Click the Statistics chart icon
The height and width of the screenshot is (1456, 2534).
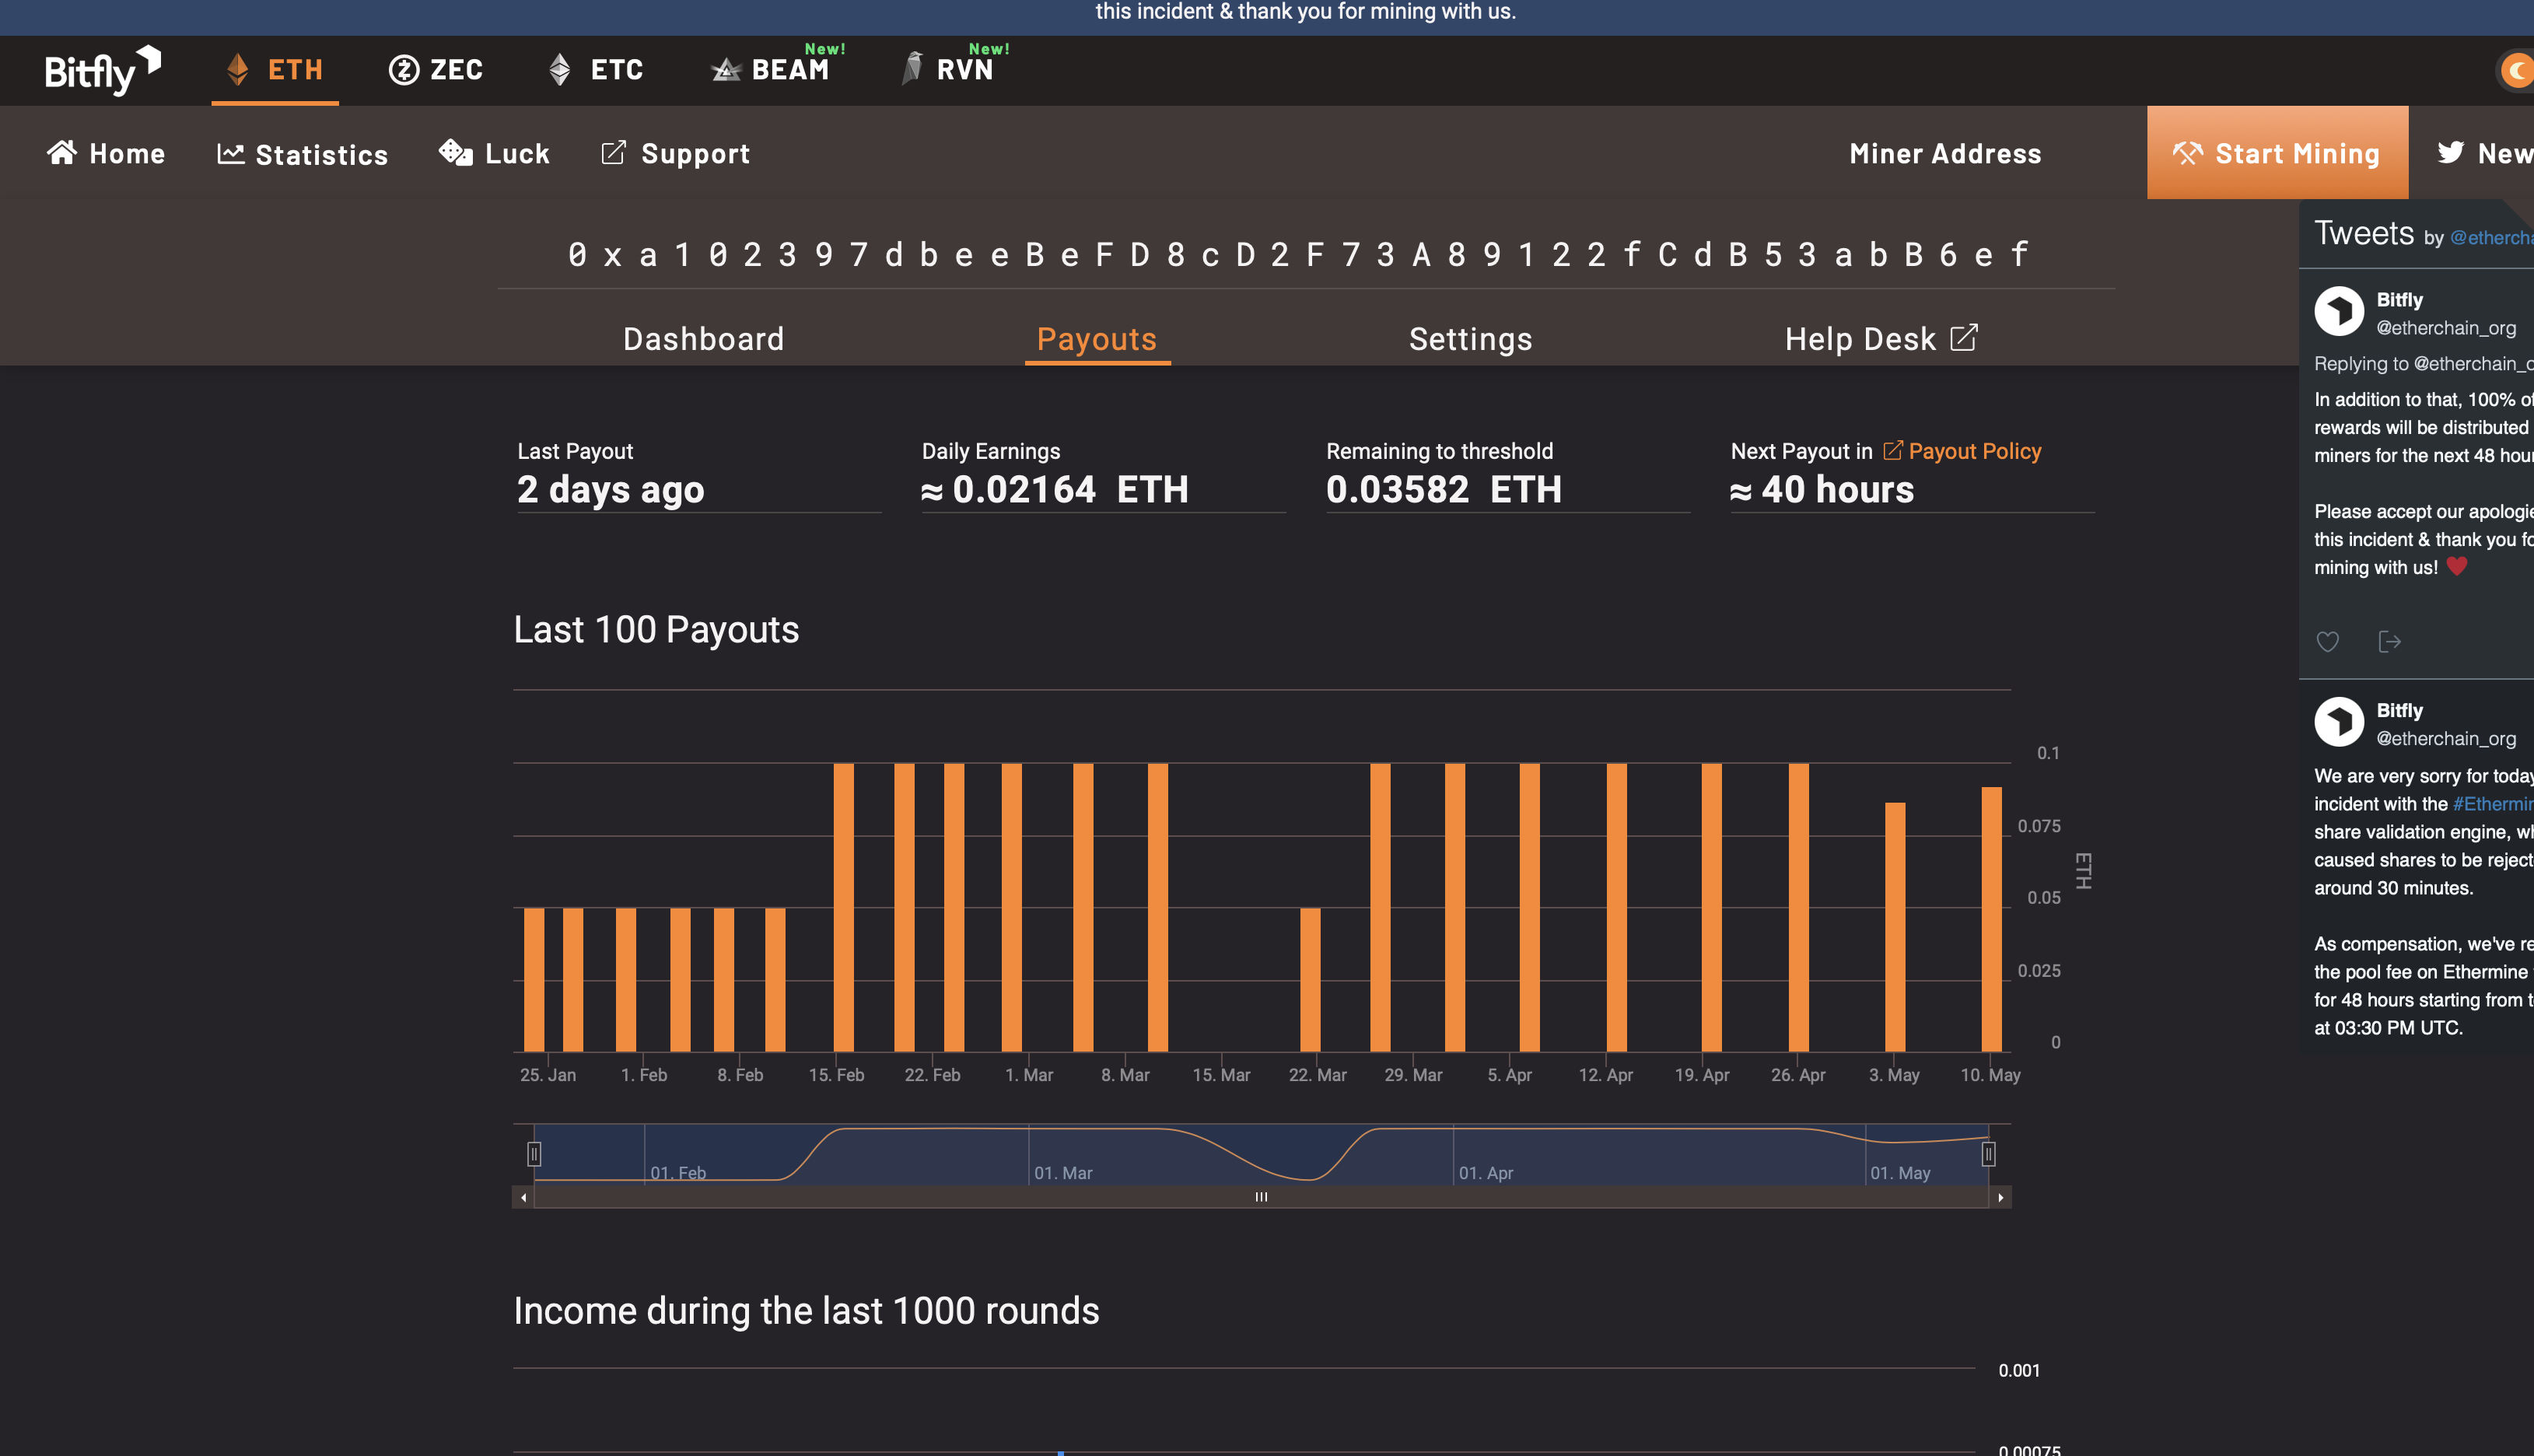(x=231, y=153)
